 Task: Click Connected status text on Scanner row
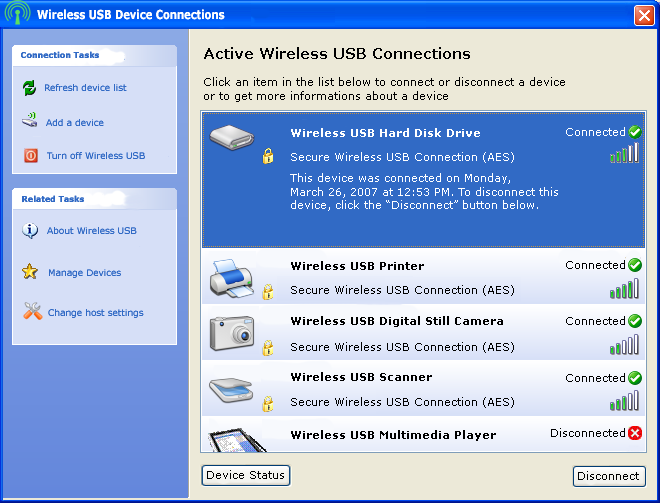pyautogui.click(x=595, y=378)
